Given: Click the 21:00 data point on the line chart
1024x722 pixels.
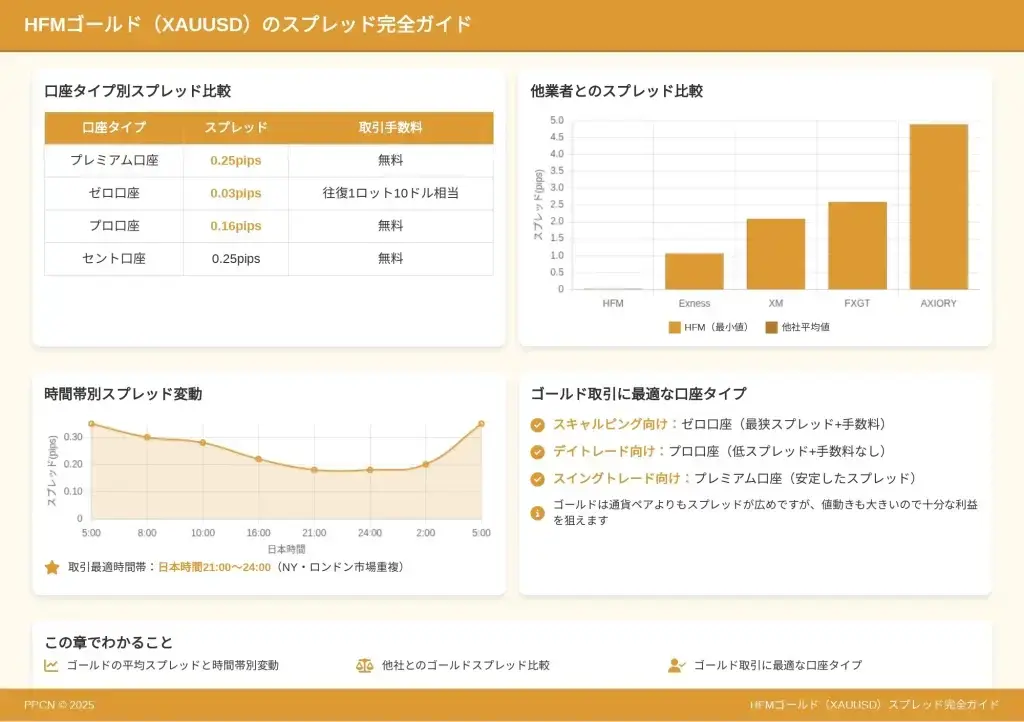Looking at the screenshot, I should click(x=314, y=470).
